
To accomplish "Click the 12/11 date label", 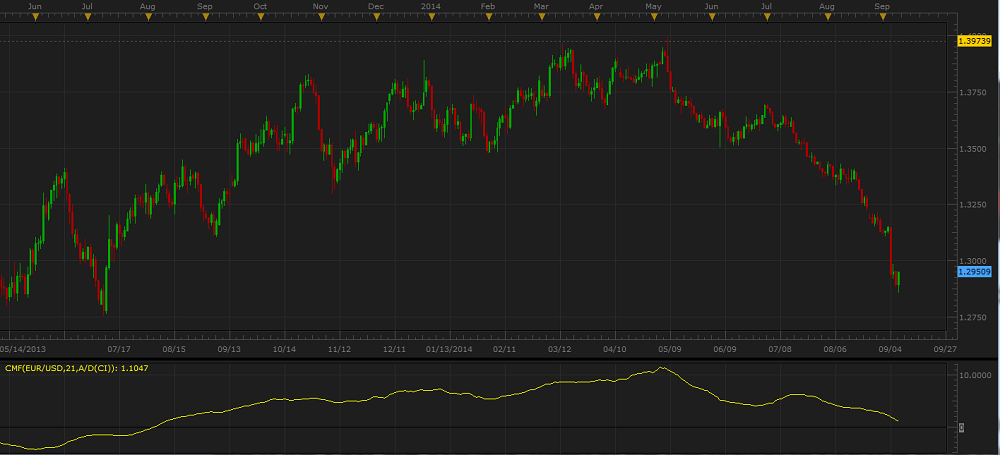I will coord(395,349).
